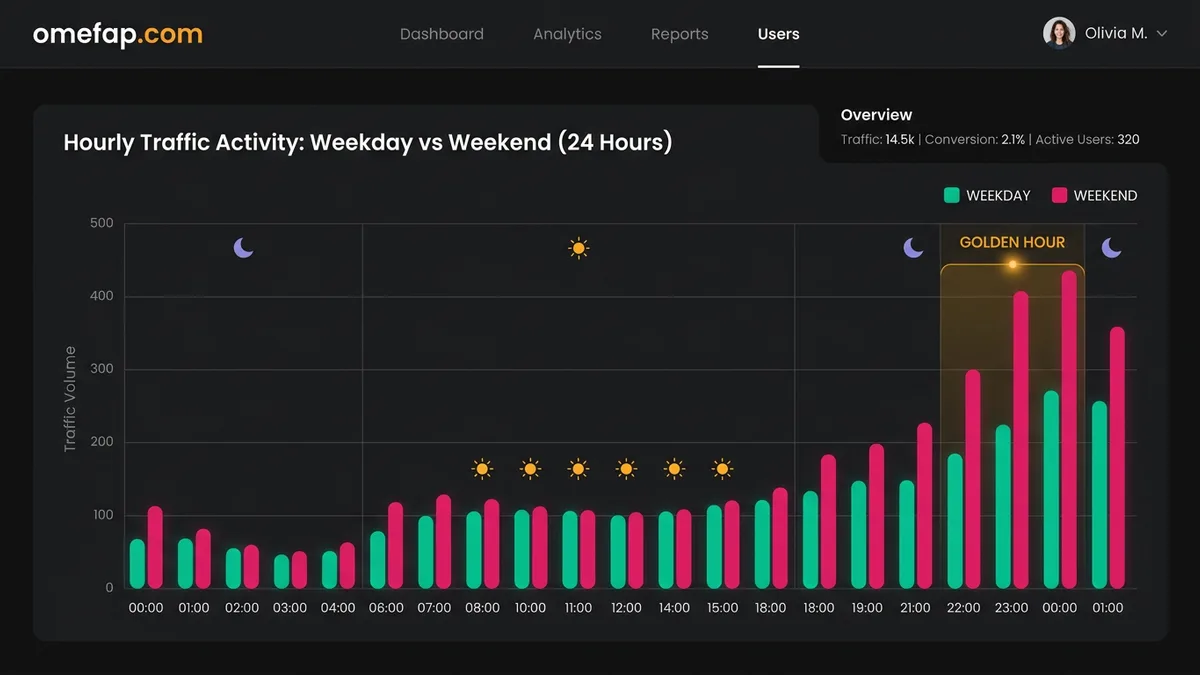Click the 300 y-axis value
This screenshot has width=1200, height=675.
pyautogui.click(x=102, y=369)
